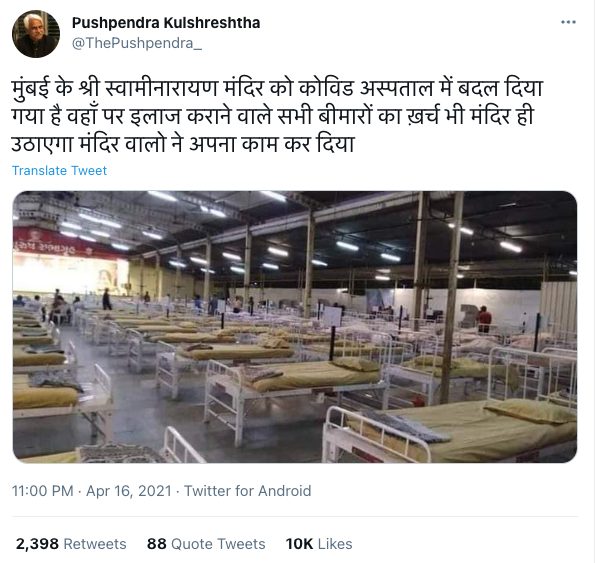Click the Quote Tweets label
596x563 pixels.
218,544
